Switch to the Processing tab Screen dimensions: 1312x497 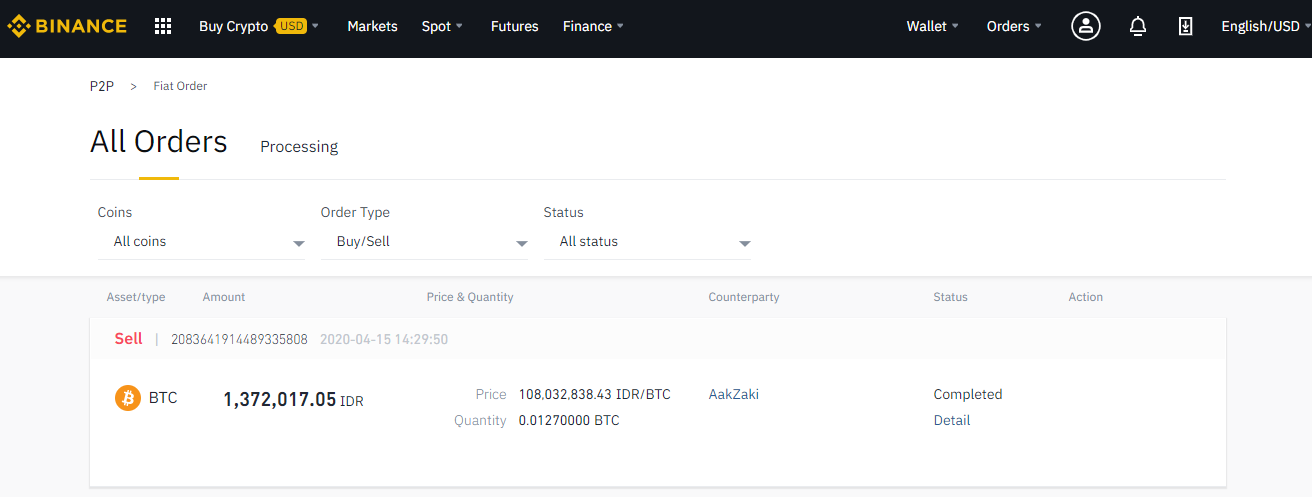click(299, 146)
